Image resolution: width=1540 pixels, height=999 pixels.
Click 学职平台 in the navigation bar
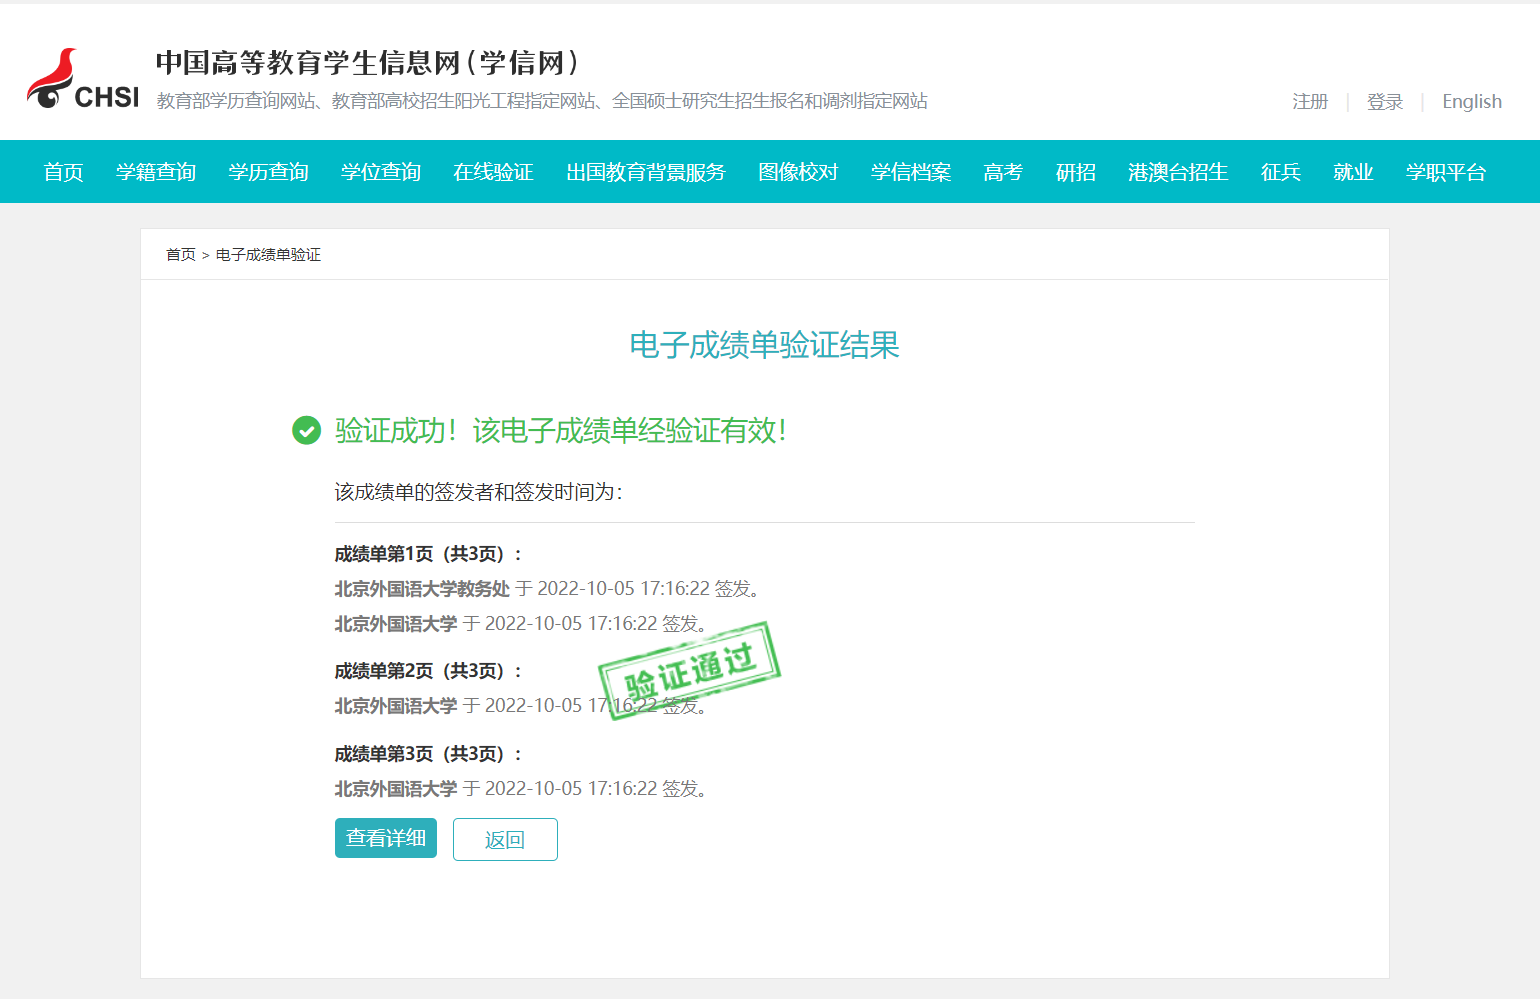click(1445, 172)
